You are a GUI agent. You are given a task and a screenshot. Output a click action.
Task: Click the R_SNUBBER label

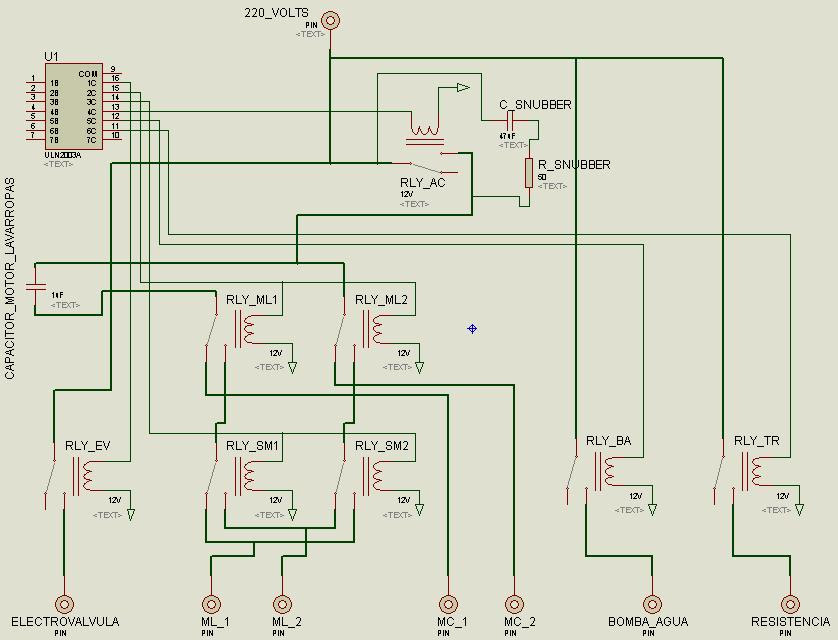pyautogui.click(x=574, y=165)
